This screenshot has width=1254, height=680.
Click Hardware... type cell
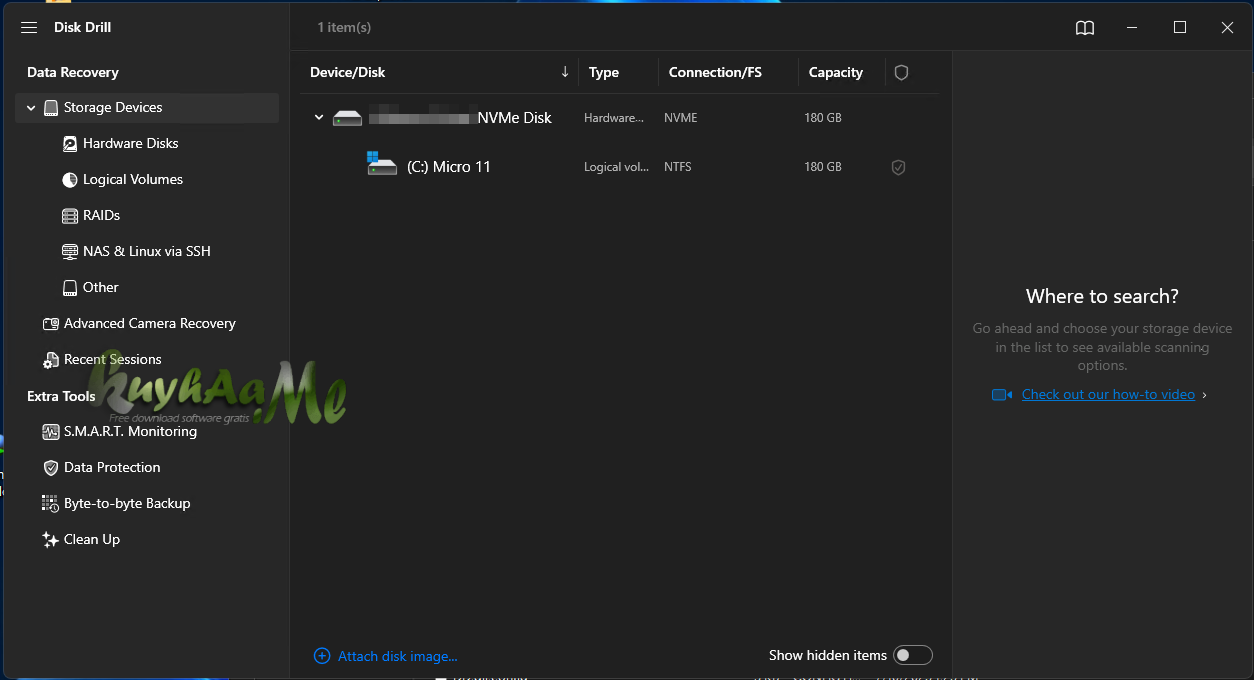(614, 118)
